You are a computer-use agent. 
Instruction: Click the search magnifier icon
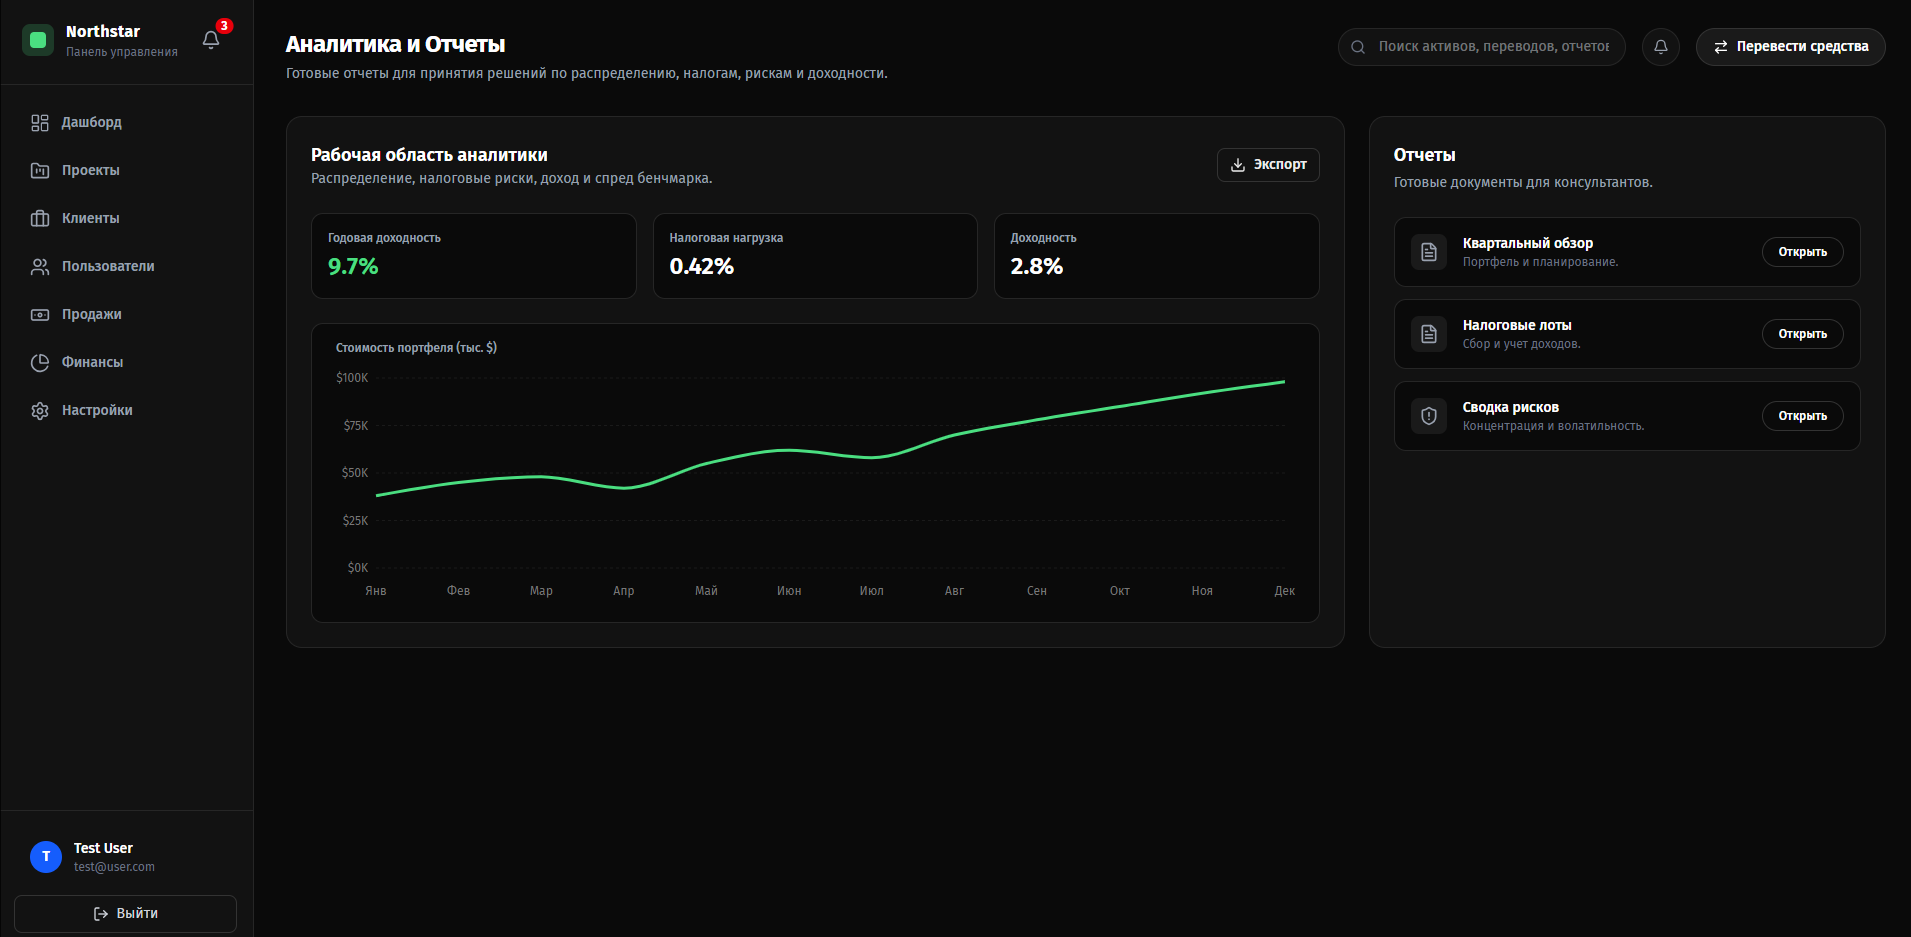[1358, 47]
